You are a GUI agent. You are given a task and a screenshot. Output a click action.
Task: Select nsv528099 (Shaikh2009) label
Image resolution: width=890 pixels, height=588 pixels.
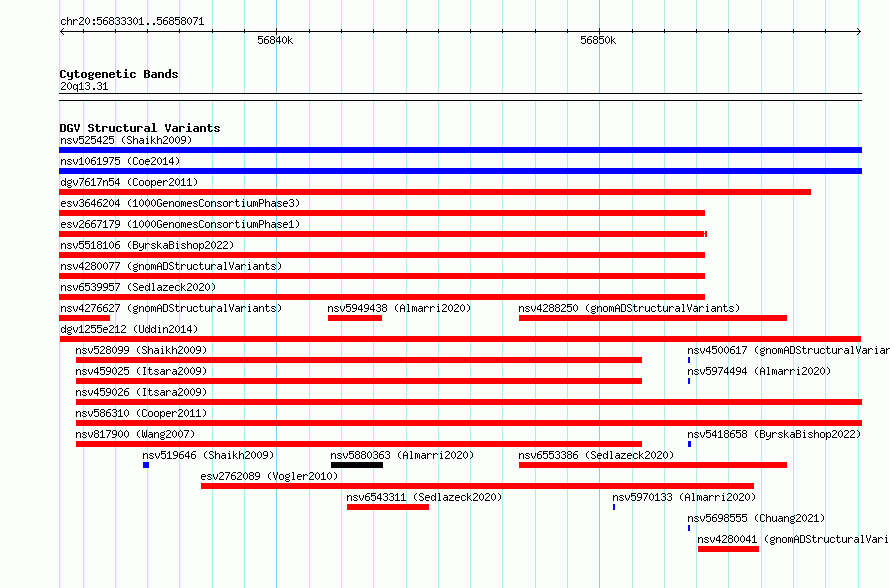click(x=141, y=350)
